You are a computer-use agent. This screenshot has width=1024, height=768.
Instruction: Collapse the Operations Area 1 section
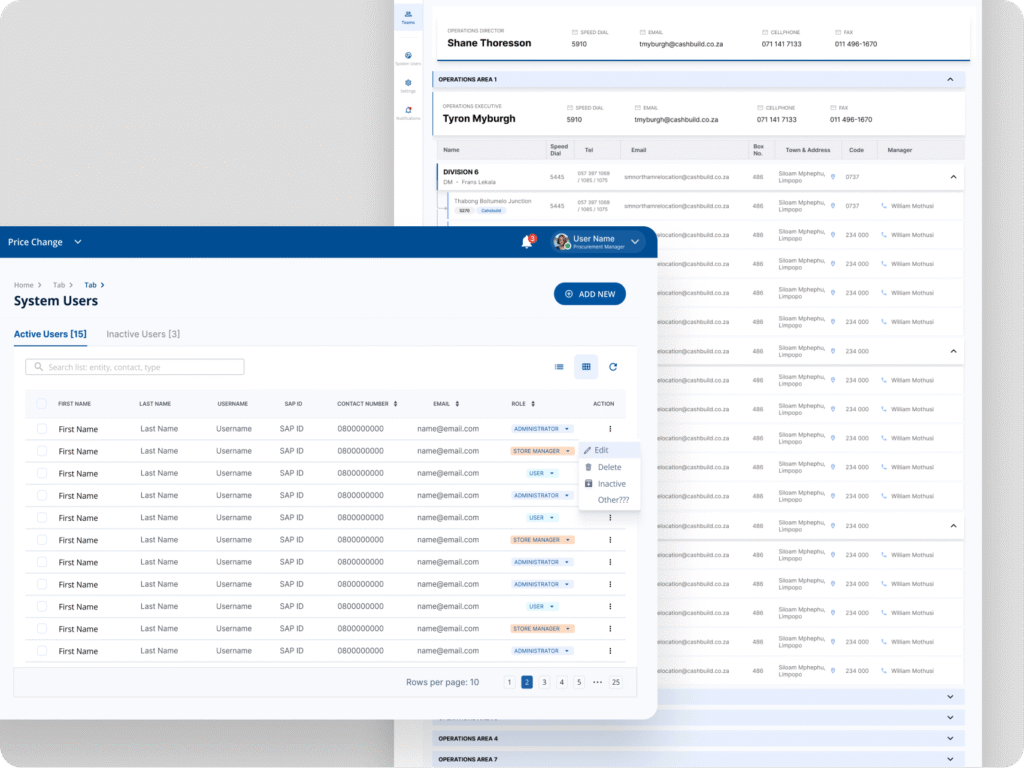tap(950, 79)
